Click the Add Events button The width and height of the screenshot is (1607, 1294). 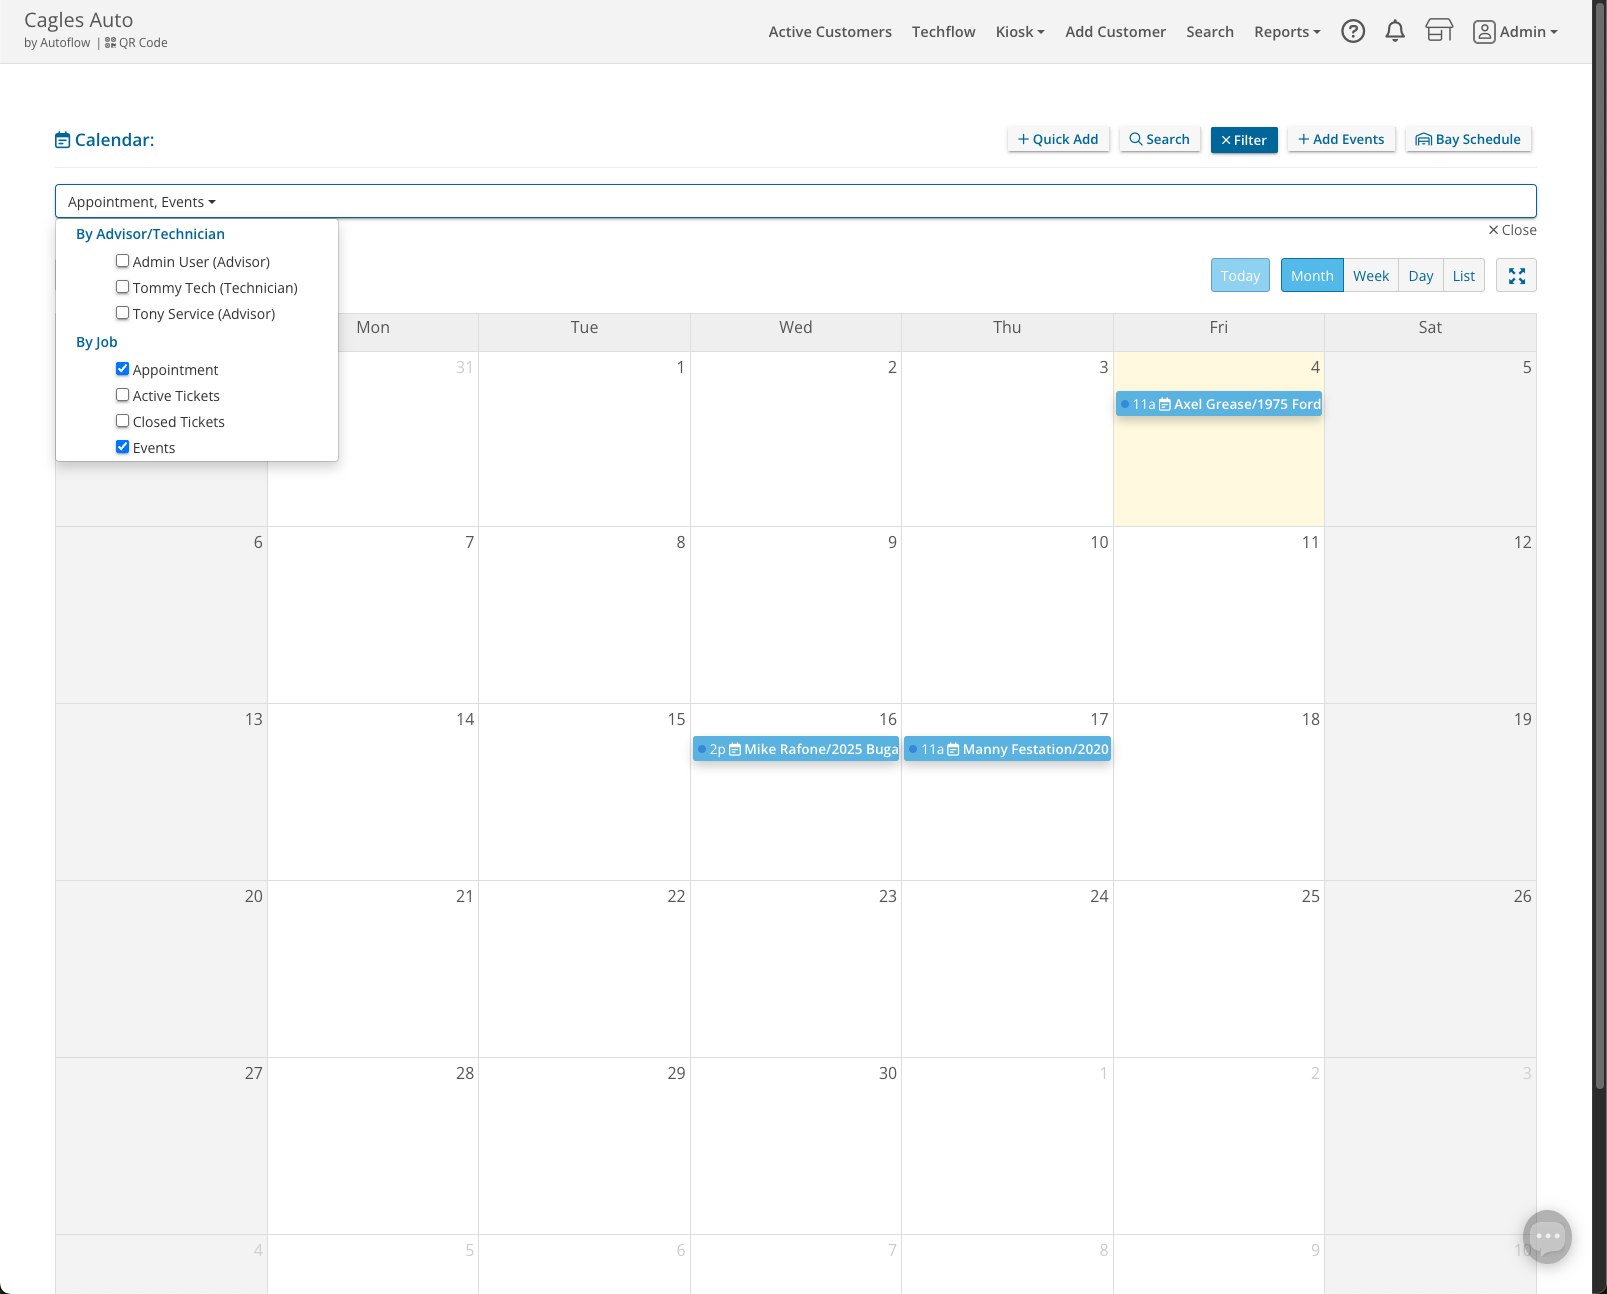pos(1340,140)
